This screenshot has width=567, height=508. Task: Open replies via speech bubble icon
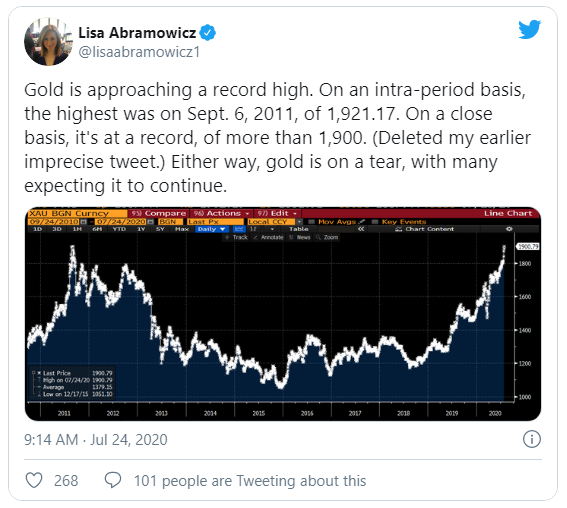(113, 481)
